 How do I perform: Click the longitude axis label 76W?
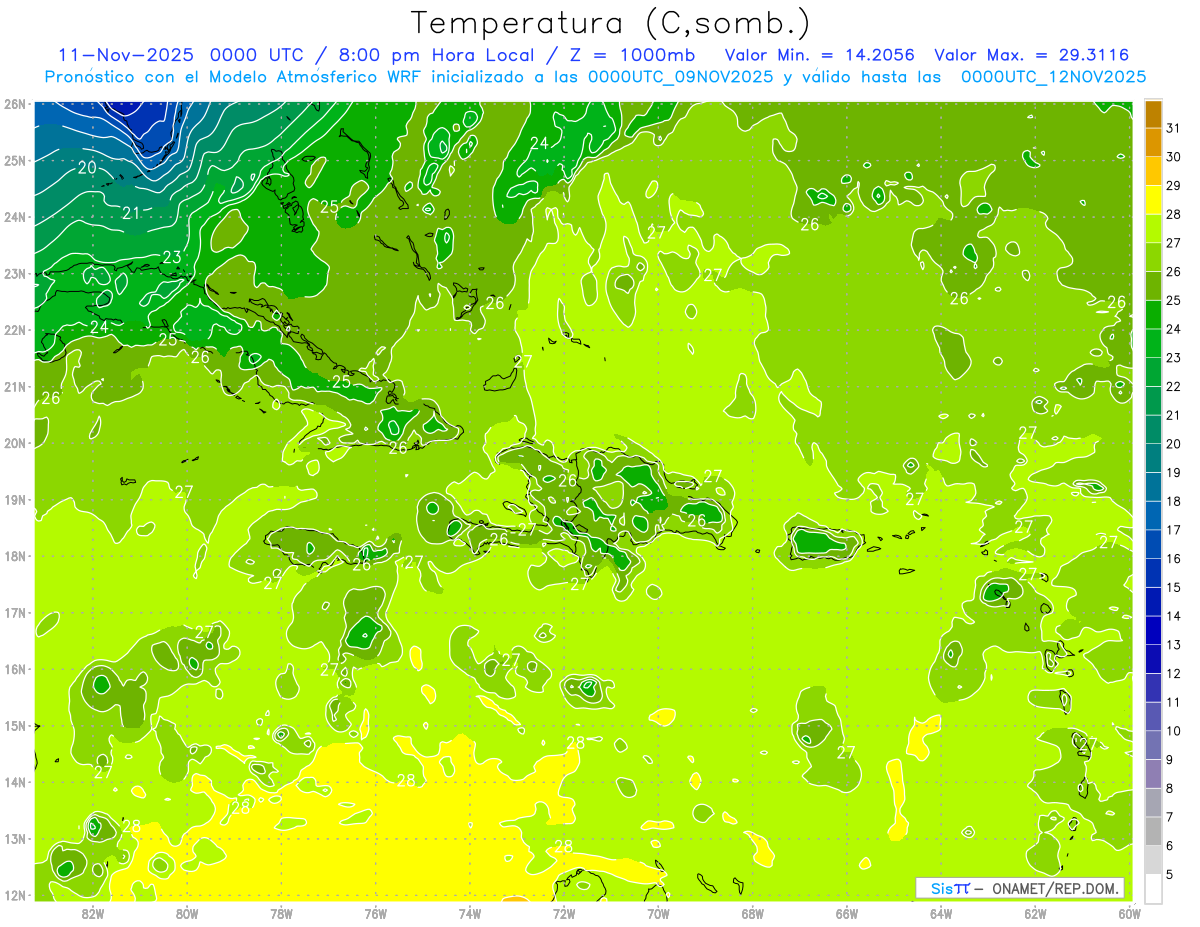375,913
